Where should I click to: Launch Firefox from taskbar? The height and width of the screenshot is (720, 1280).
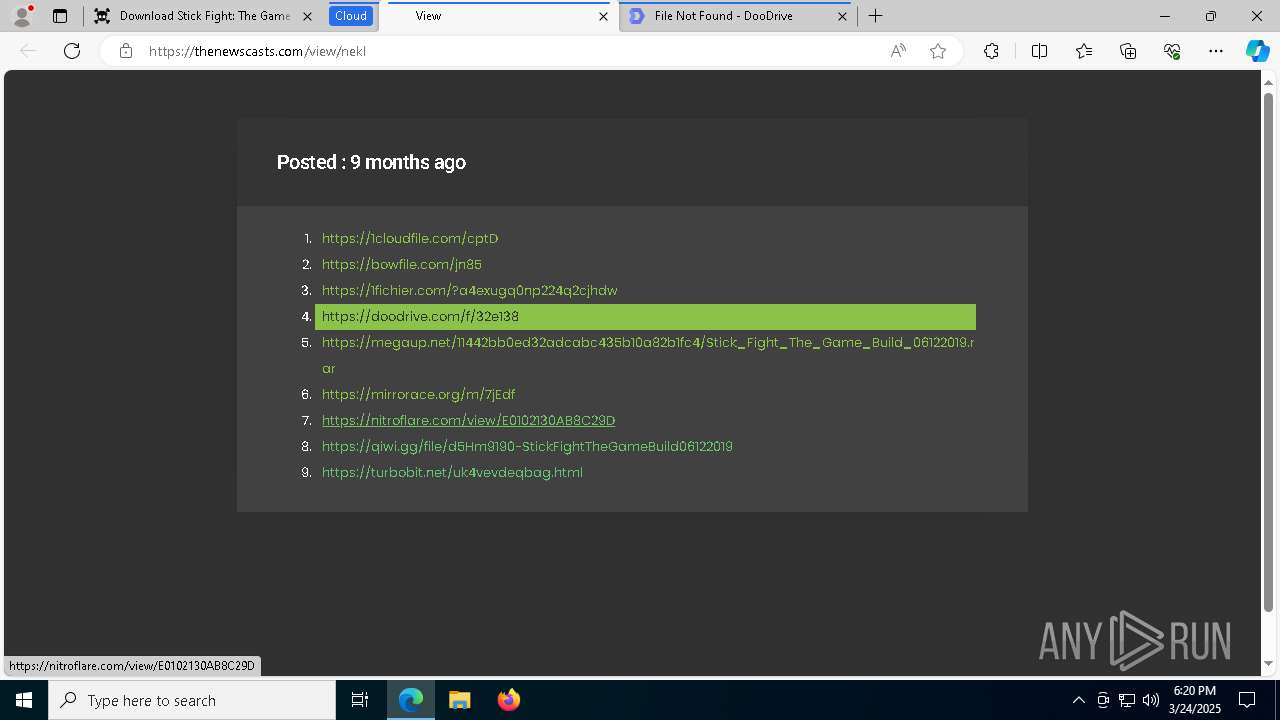coord(508,700)
